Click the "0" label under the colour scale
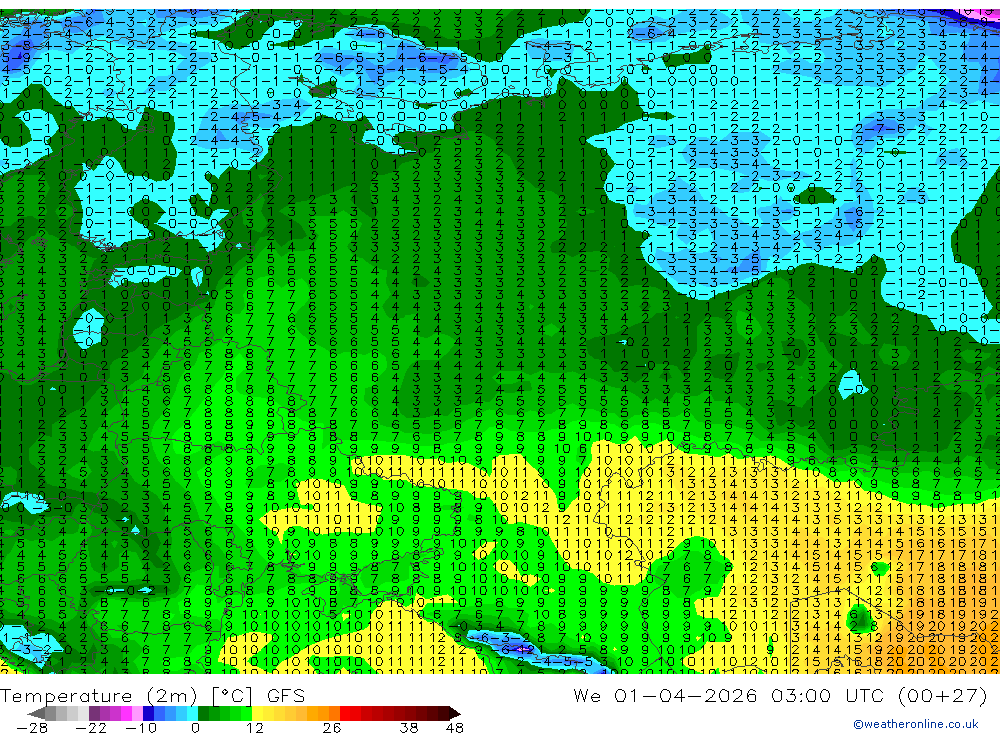This screenshot has width=1000, height=733. pyautogui.click(x=195, y=727)
